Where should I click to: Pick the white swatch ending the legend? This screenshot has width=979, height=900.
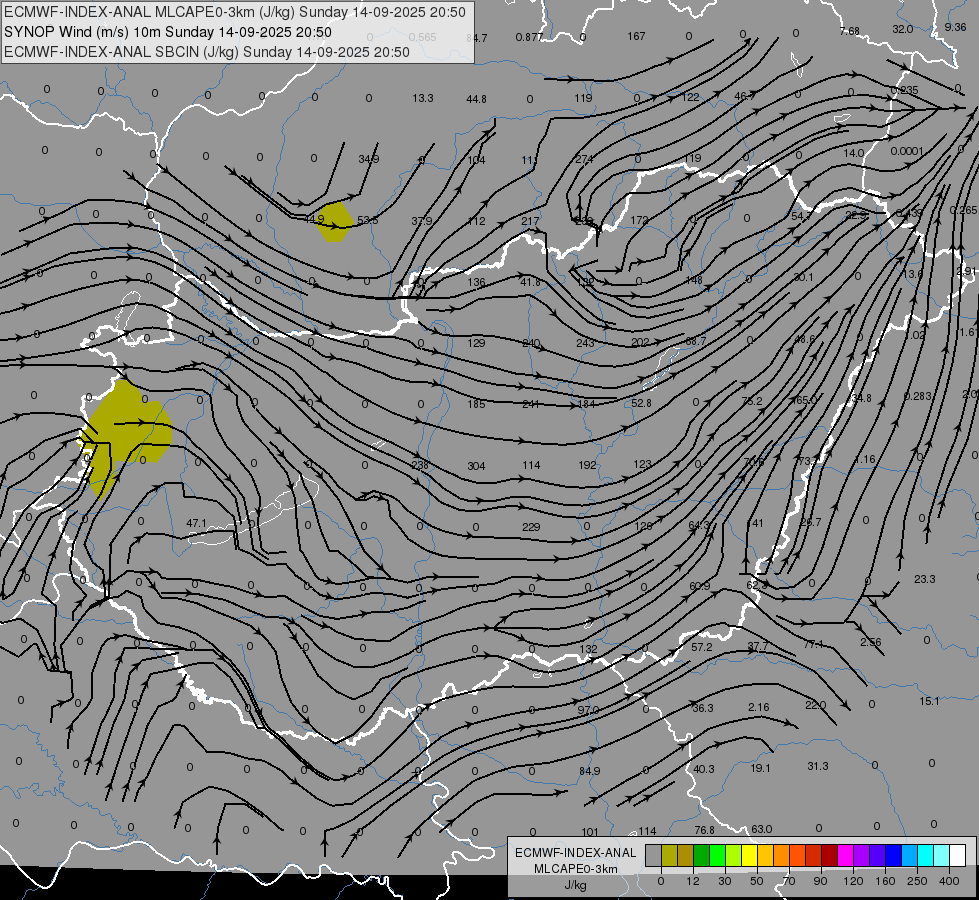(958, 855)
